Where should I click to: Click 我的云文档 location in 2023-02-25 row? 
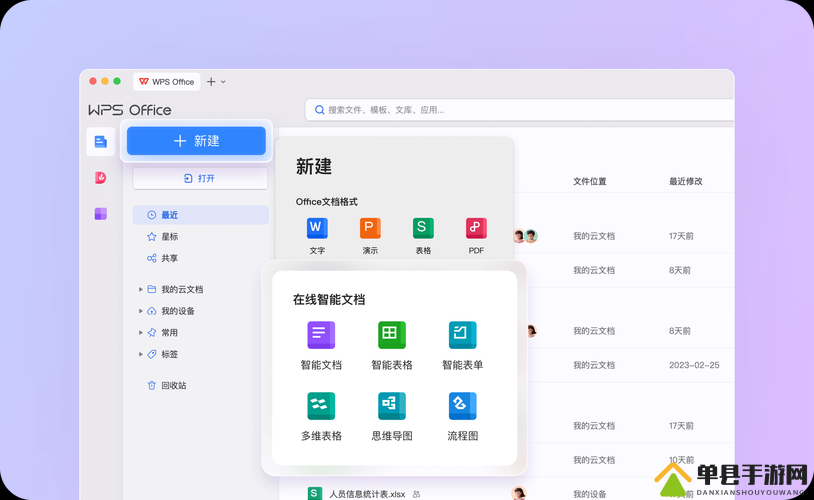tap(594, 365)
